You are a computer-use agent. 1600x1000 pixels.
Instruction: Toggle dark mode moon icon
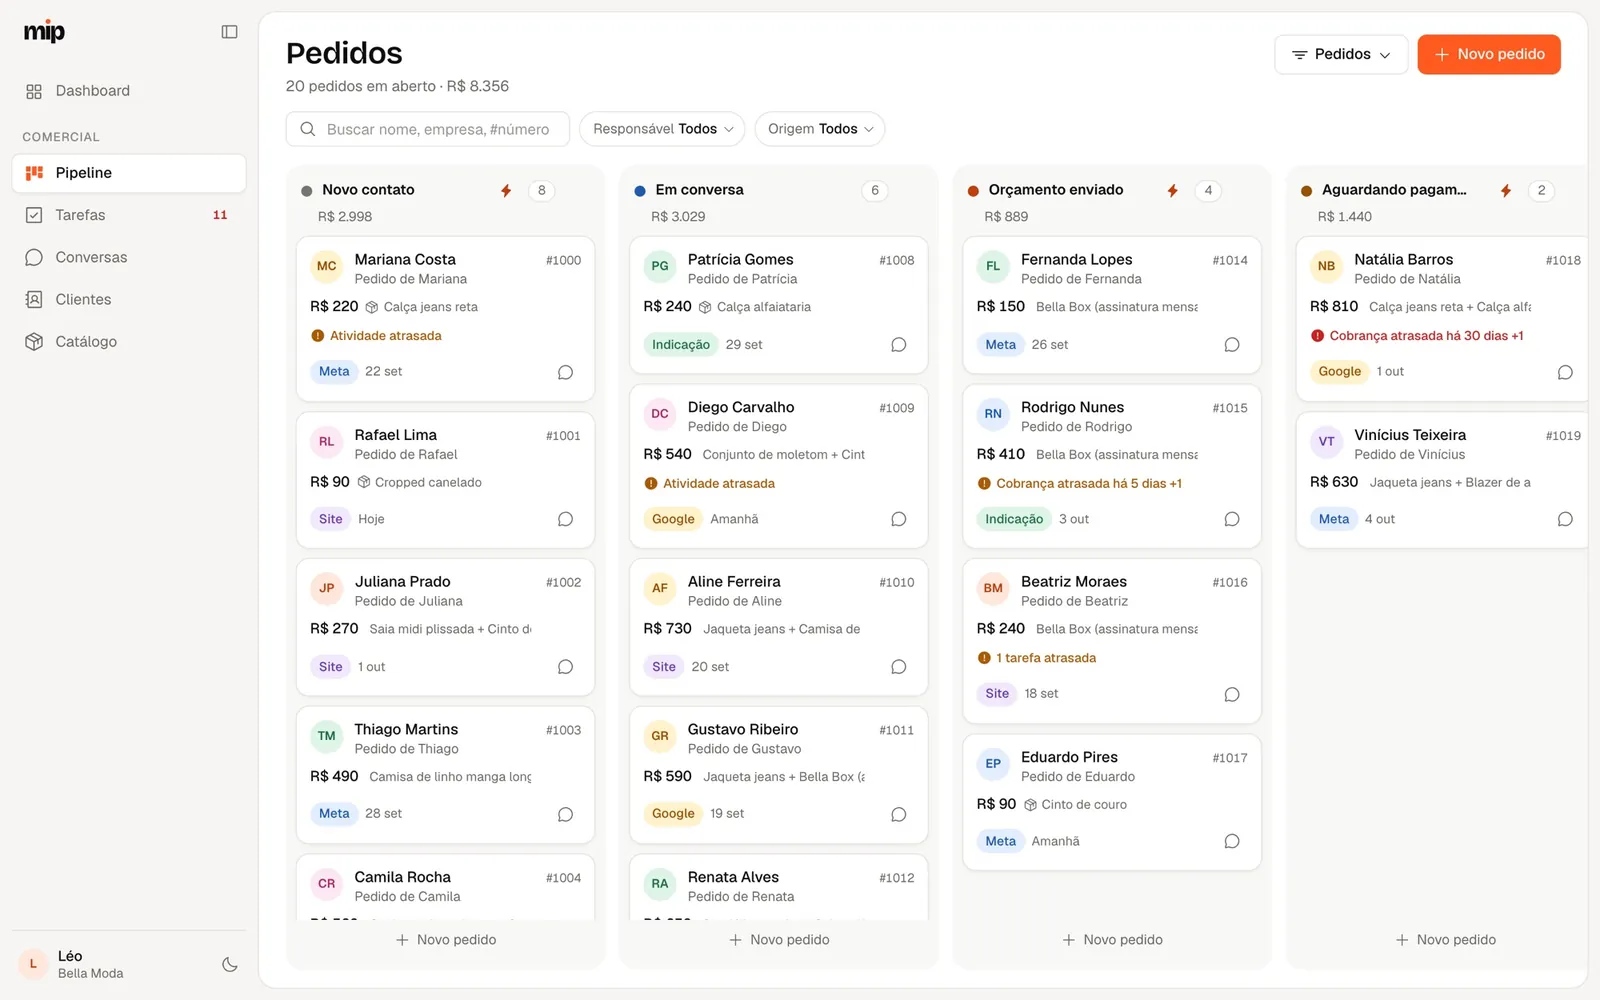pos(230,965)
